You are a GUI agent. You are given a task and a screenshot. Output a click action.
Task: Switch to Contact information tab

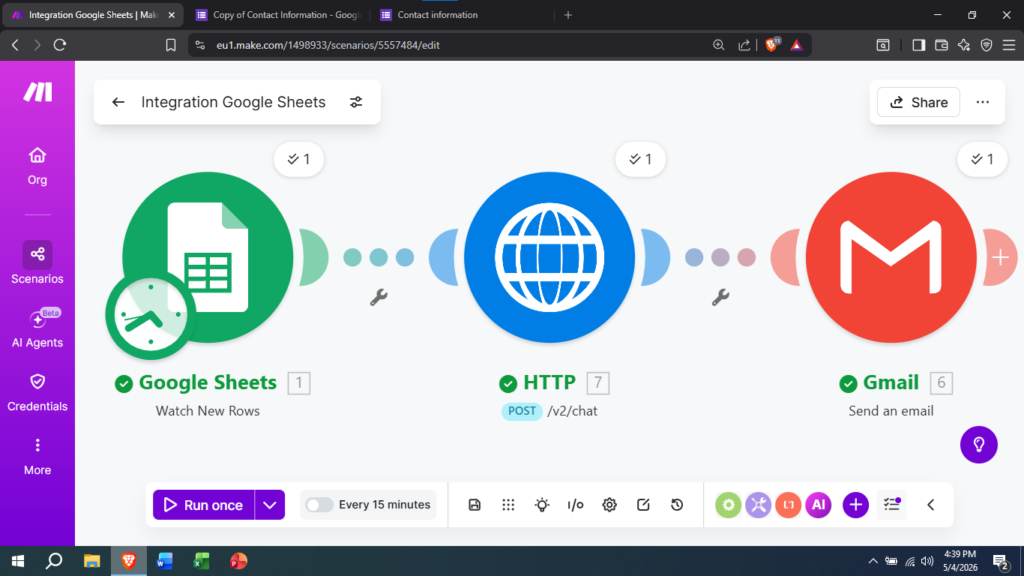pyautogui.click(x=438, y=15)
